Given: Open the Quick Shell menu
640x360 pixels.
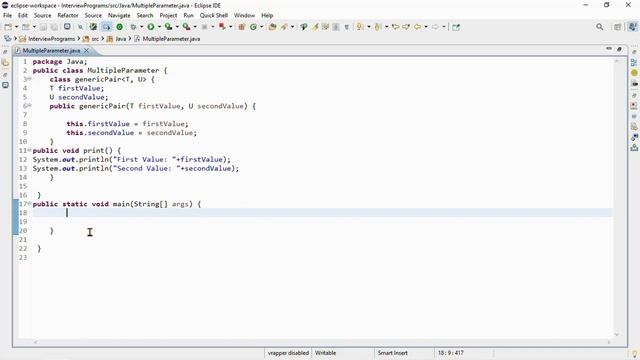Looking at the screenshot, I should pyautogui.click(x=213, y=15).
